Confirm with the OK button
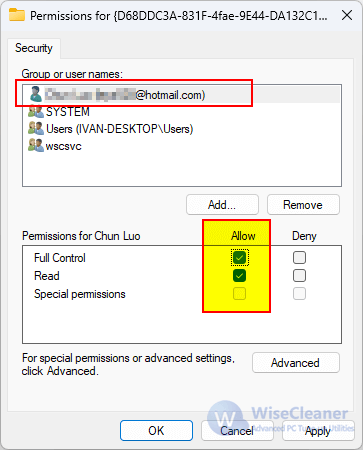This screenshot has height=450, width=363. [x=156, y=431]
